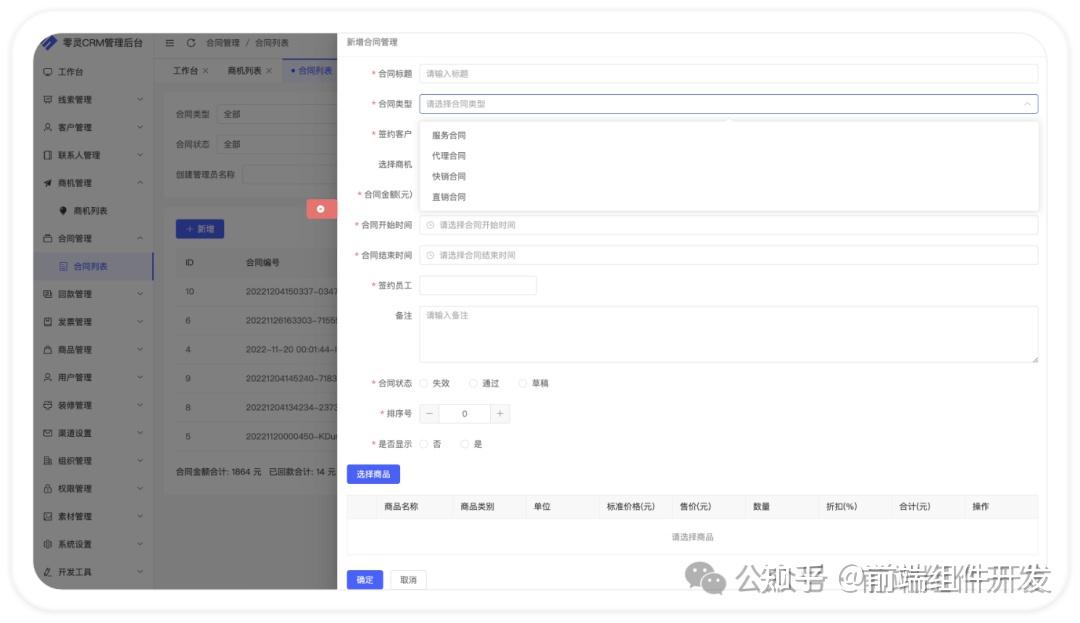Close the 工作台 tab with its x
The width and height of the screenshot is (1080, 623).
pyautogui.click(x=205, y=71)
